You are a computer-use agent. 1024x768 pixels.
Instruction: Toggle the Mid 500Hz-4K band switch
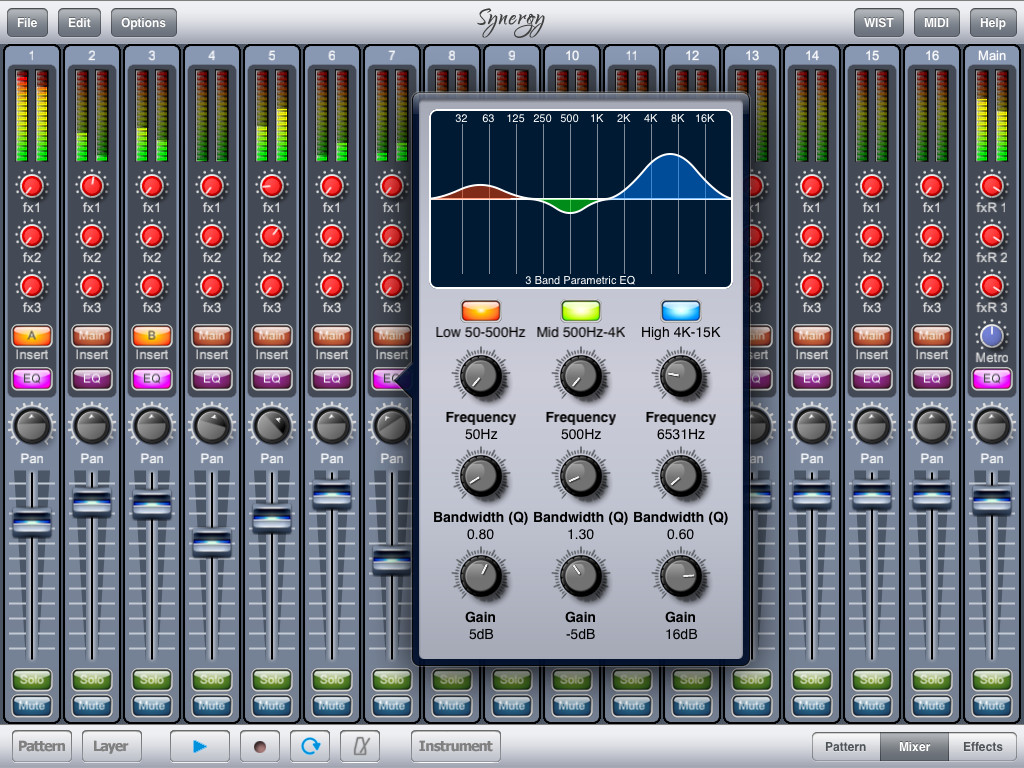[x=581, y=310]
